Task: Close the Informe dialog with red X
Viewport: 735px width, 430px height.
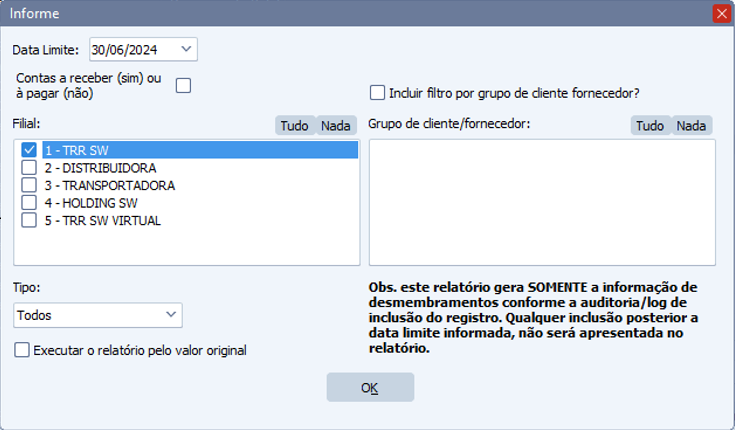Action: (x=721, y=13)
